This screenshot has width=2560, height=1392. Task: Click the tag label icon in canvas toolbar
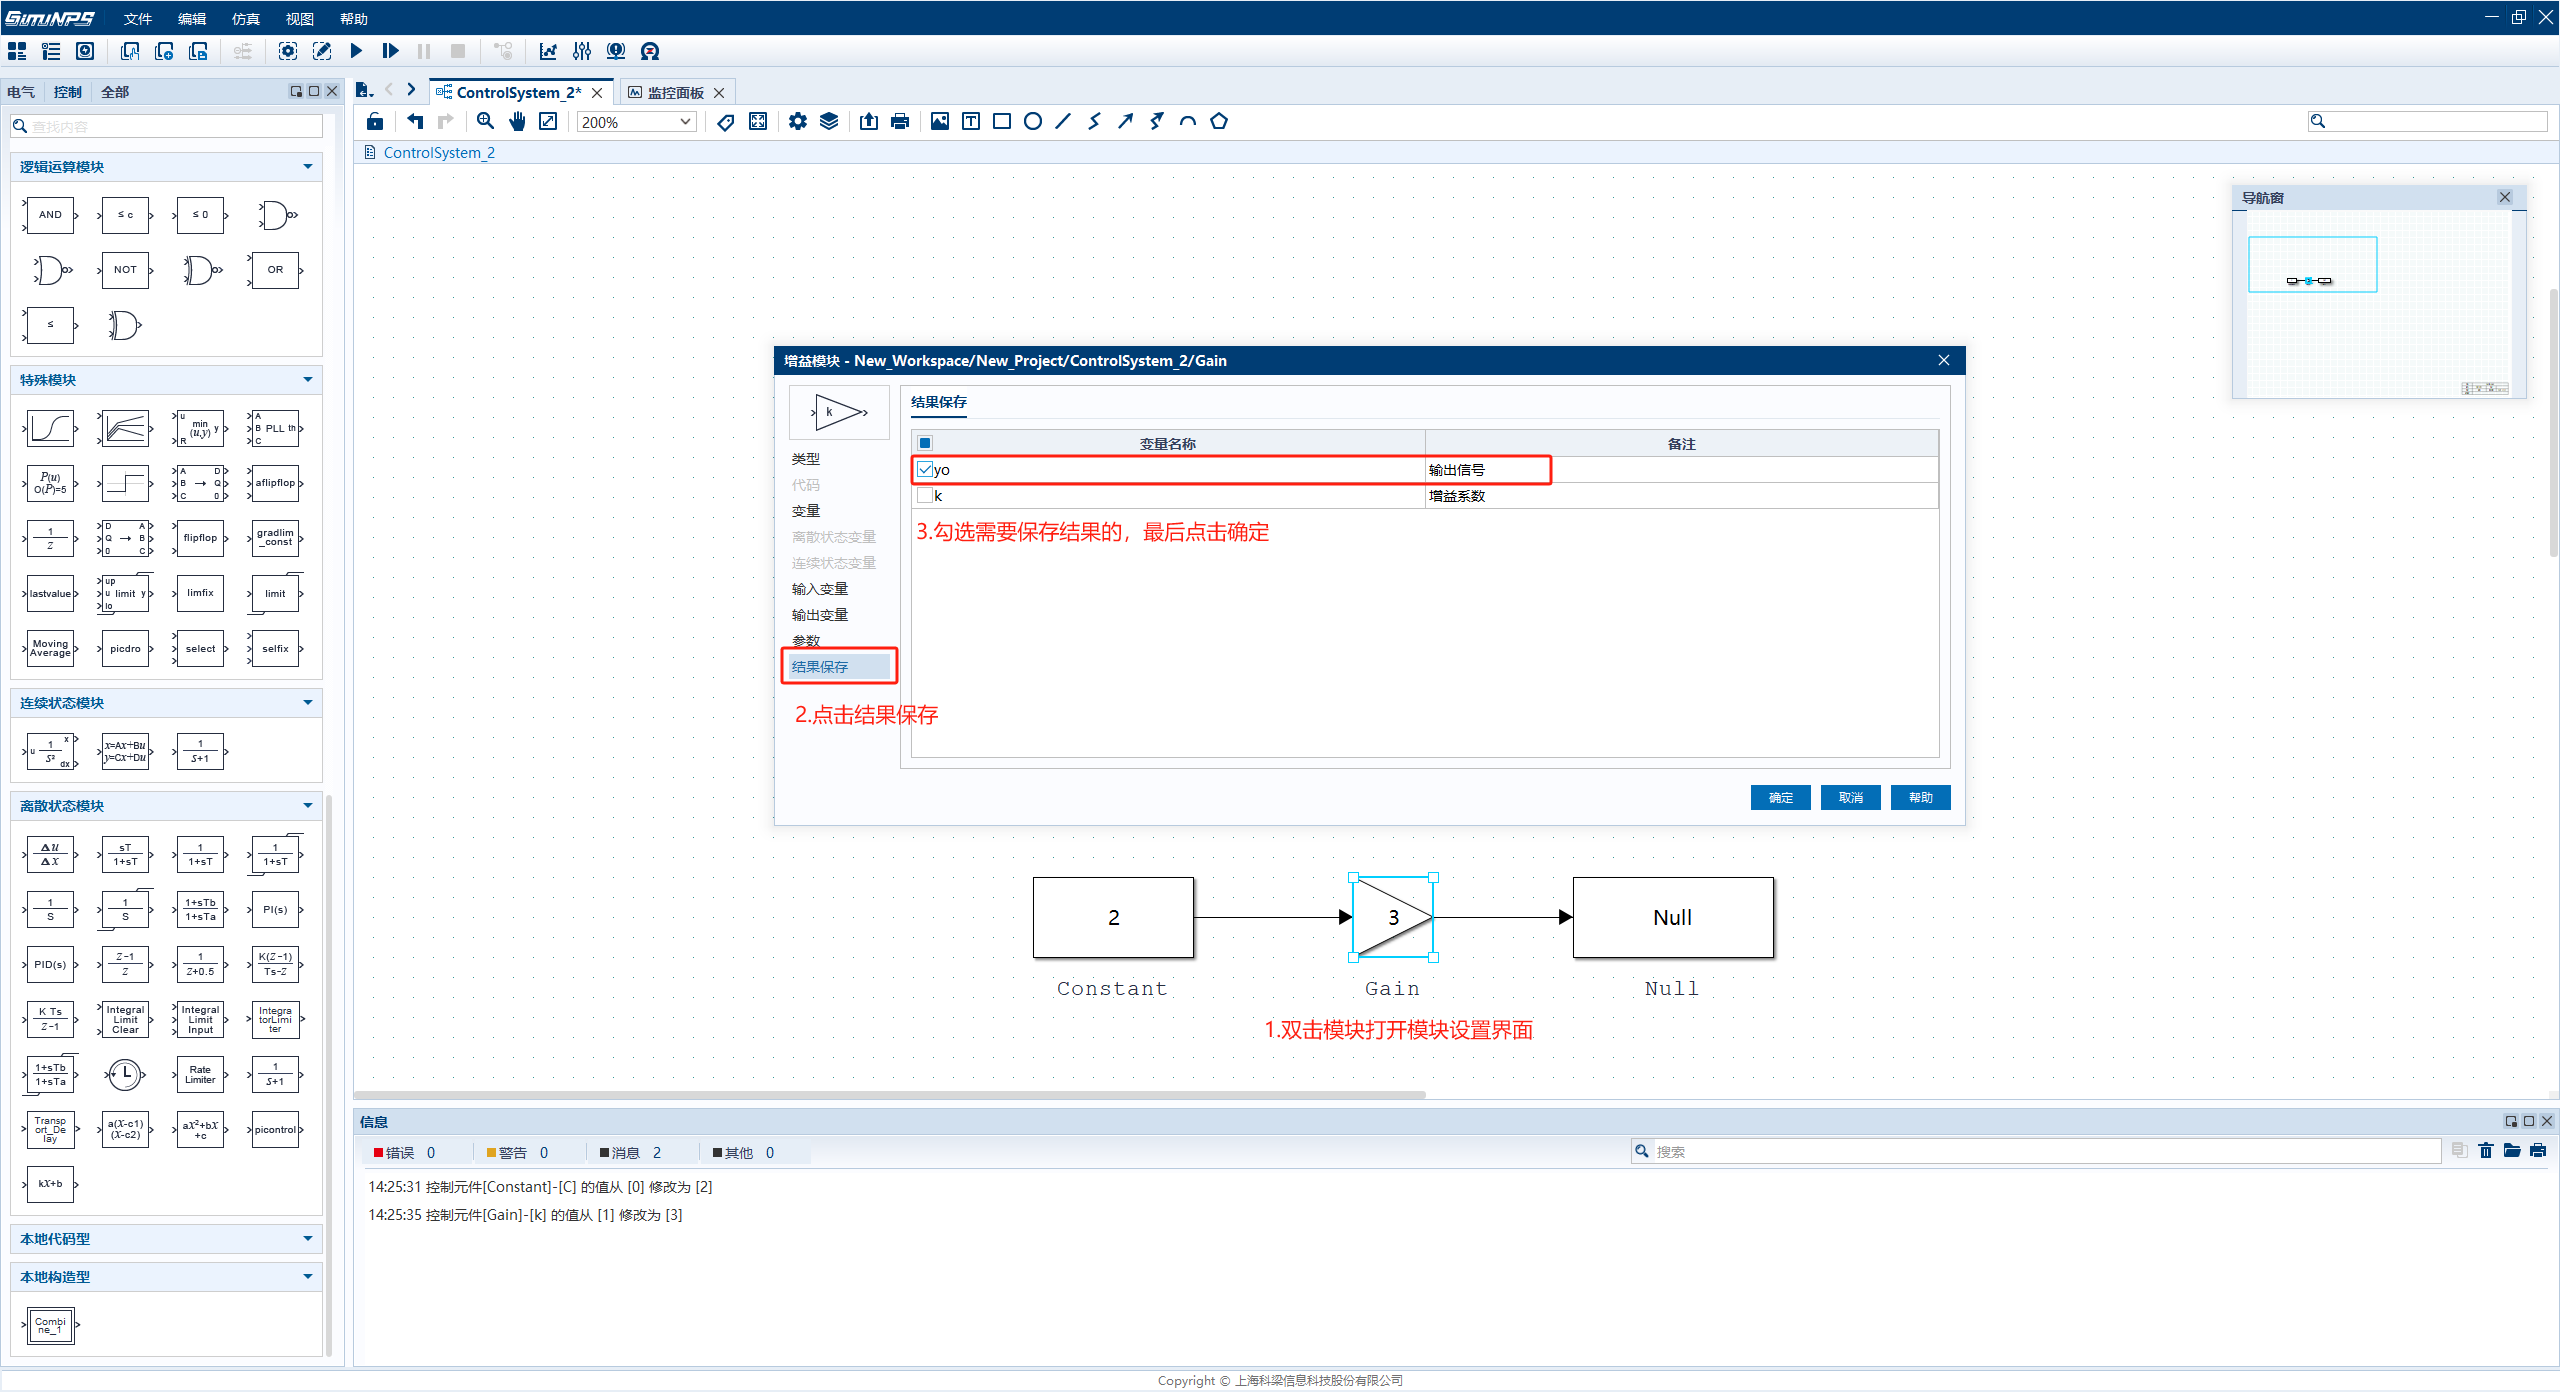click(x=726, y=121)
